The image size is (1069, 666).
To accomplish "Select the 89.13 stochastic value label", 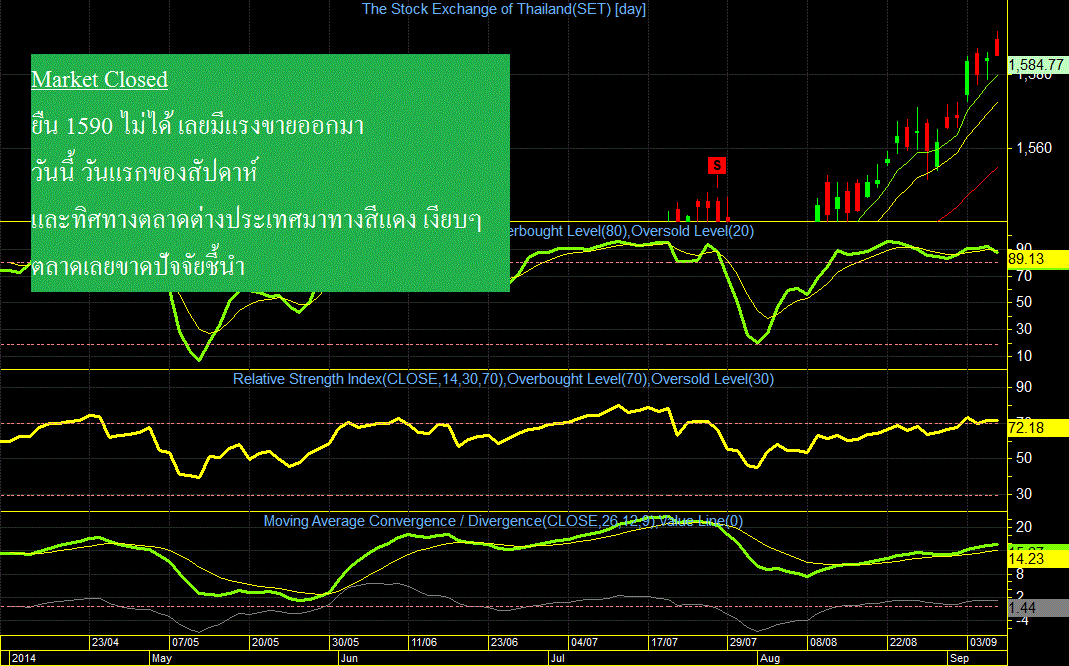I will pos(1038,259).
